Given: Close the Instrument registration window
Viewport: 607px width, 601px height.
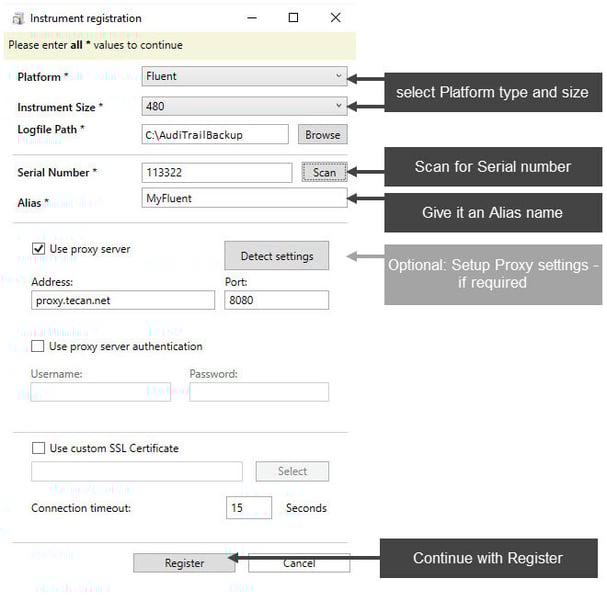Looking at the screenshot, I should (336, 18).
